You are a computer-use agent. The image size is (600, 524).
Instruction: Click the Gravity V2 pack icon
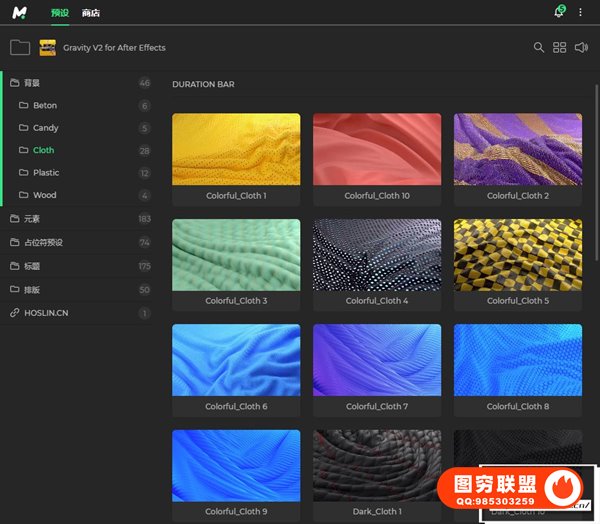pos(47,47)
